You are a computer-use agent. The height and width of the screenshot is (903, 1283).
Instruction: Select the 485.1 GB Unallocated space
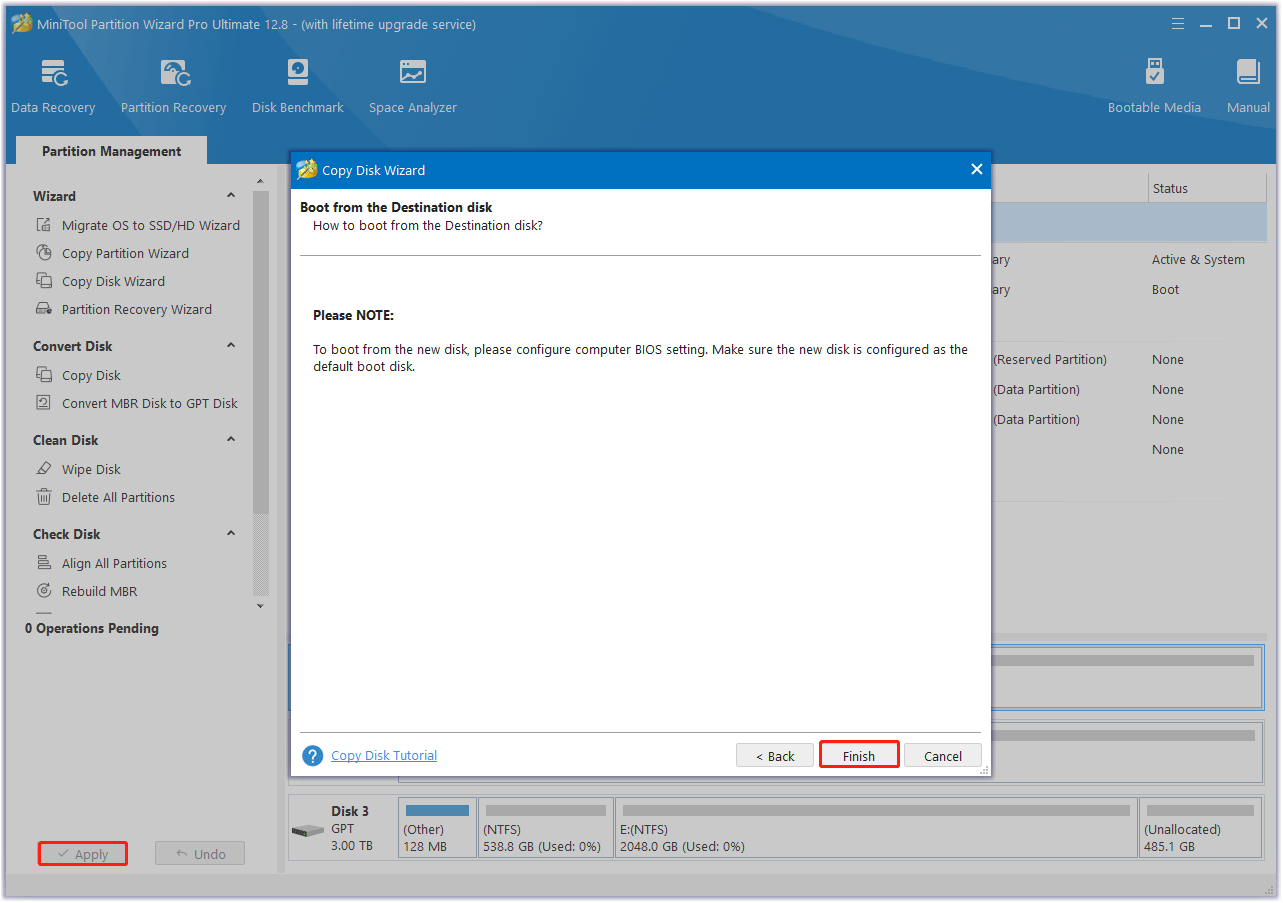coord(1200,828)
